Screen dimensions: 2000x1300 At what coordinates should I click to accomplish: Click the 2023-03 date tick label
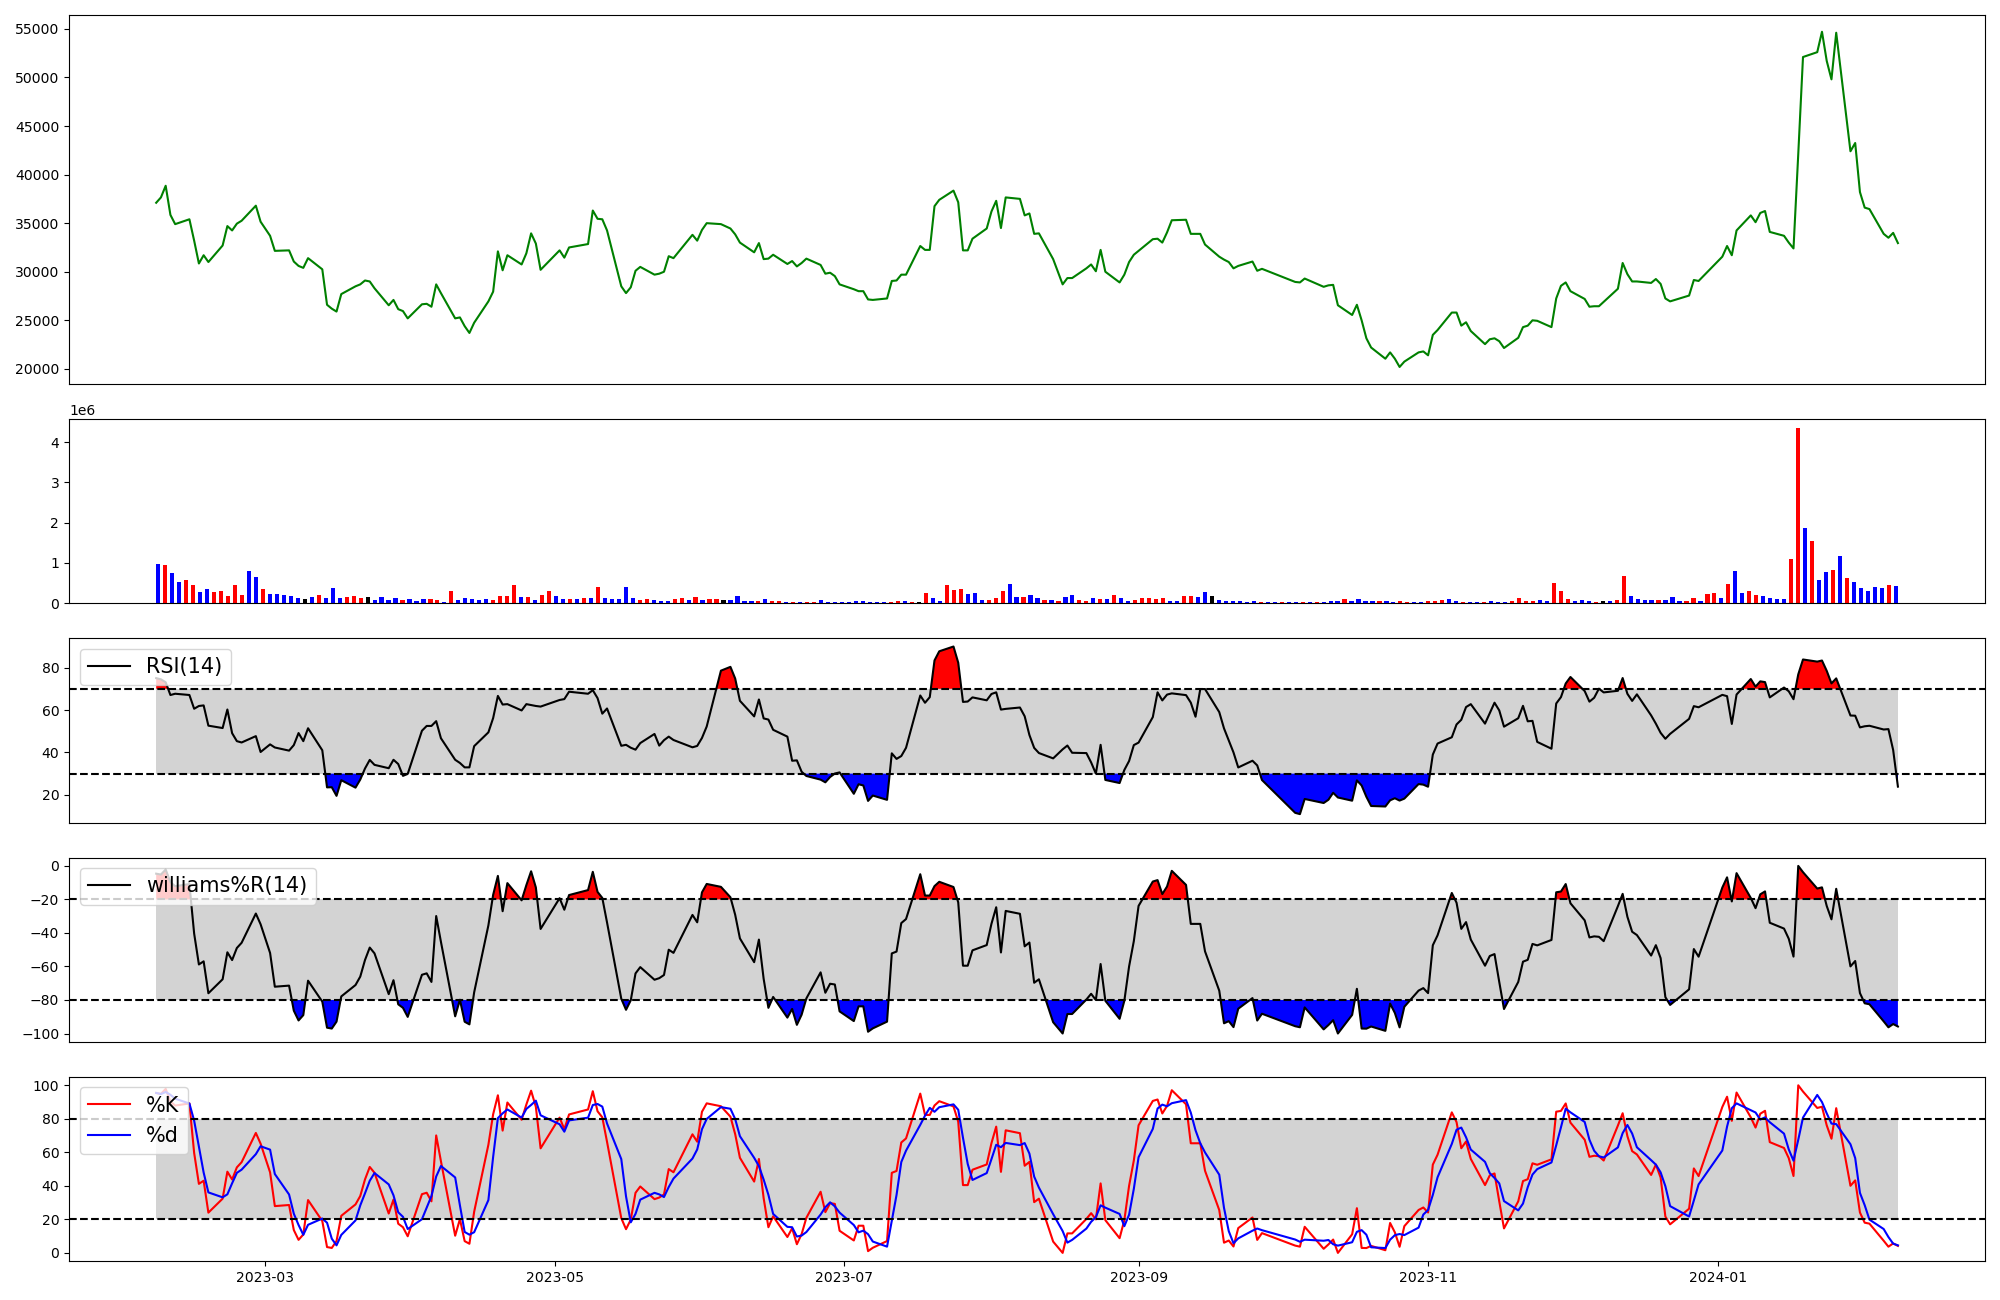tap(265, 1277)
